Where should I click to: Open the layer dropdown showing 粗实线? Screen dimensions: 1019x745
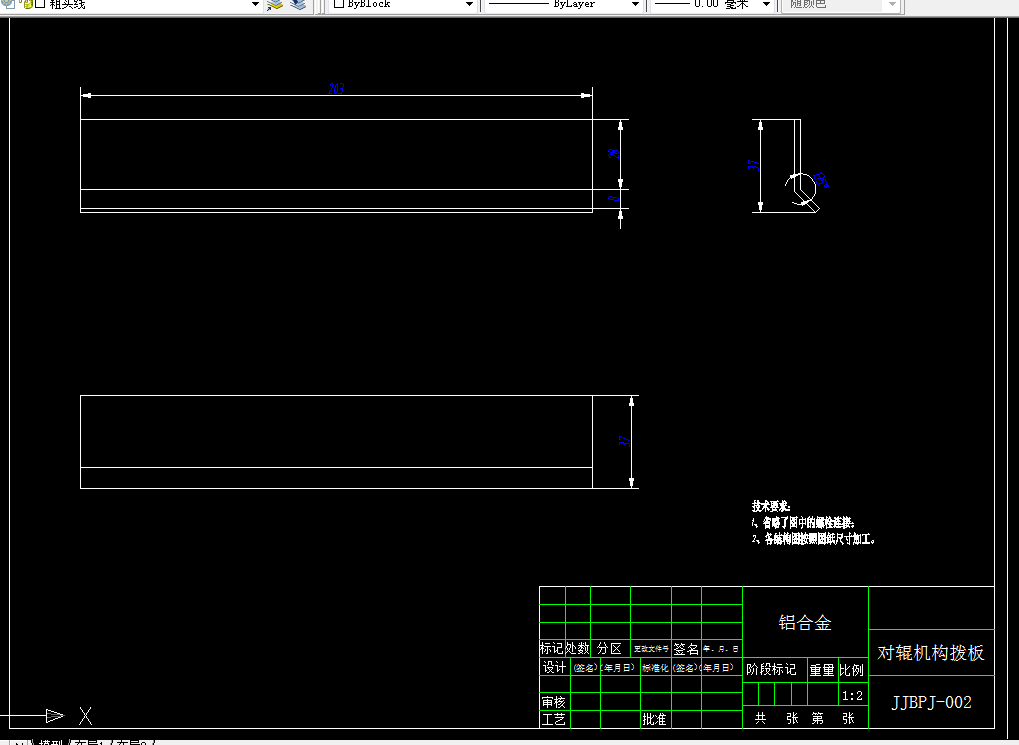[255, 5]
